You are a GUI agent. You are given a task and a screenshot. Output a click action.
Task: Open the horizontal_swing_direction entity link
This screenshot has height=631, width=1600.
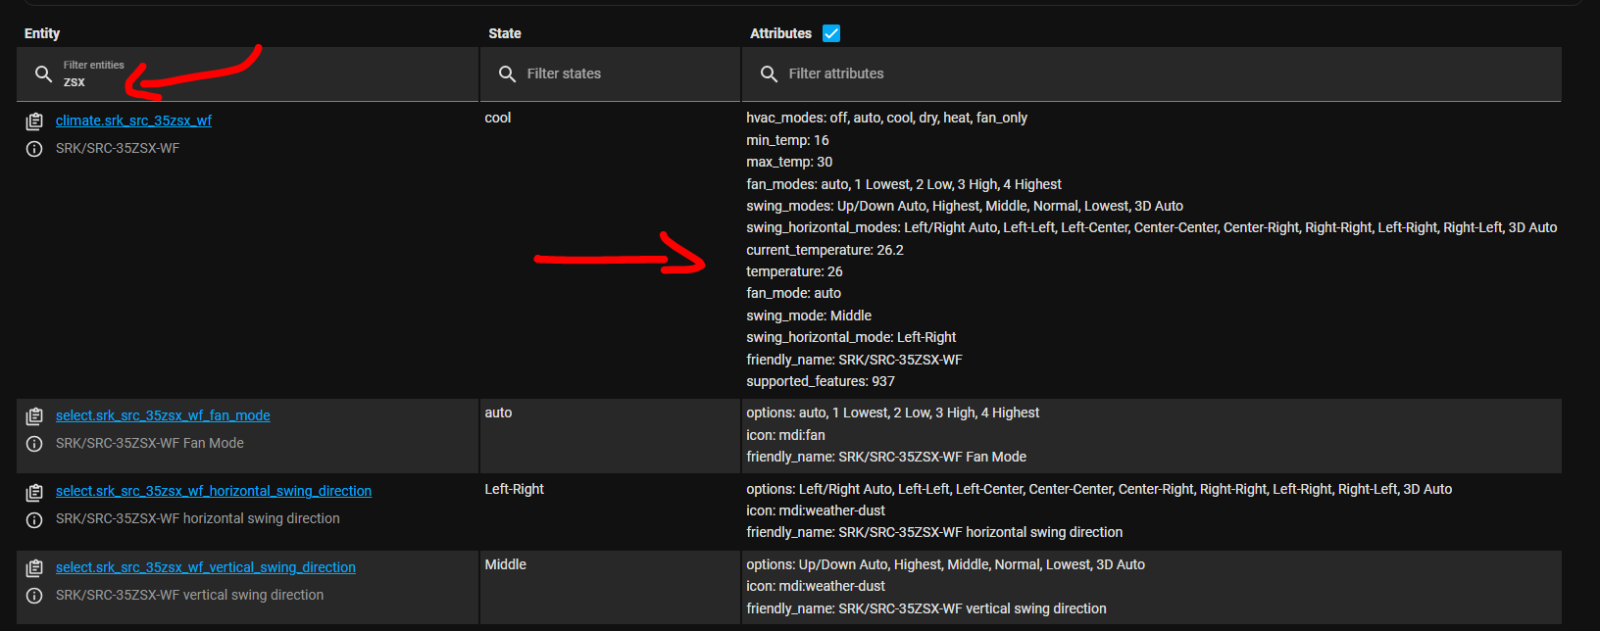tap(214, 491)
